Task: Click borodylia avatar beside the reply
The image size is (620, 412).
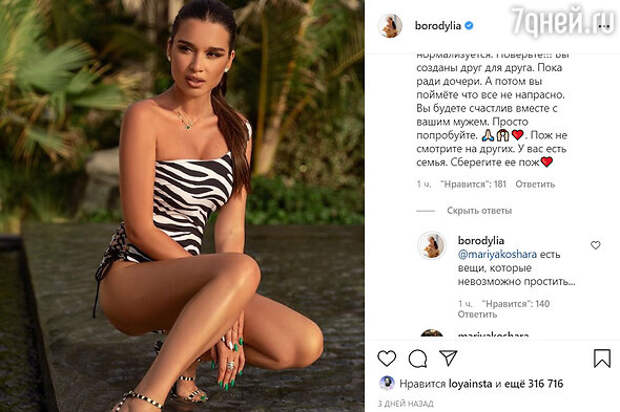Action: (x=431, y=245)
